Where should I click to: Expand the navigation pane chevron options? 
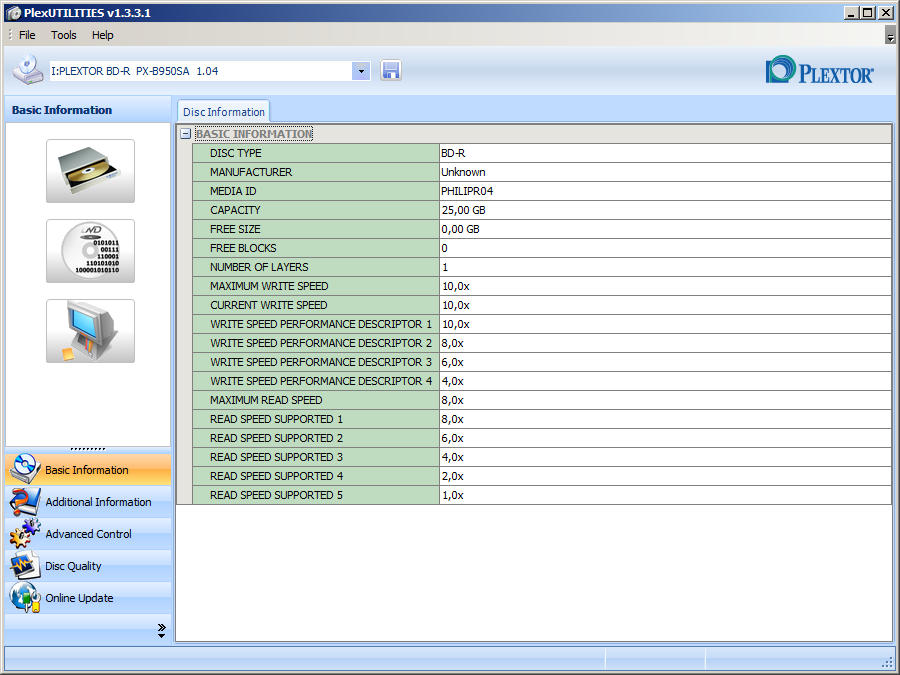click(161, 630)
